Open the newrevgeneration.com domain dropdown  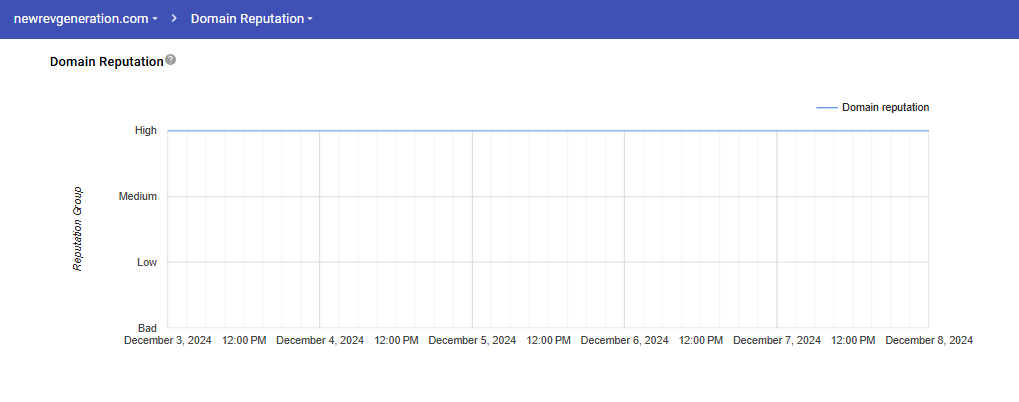click(x=85, y=19)
